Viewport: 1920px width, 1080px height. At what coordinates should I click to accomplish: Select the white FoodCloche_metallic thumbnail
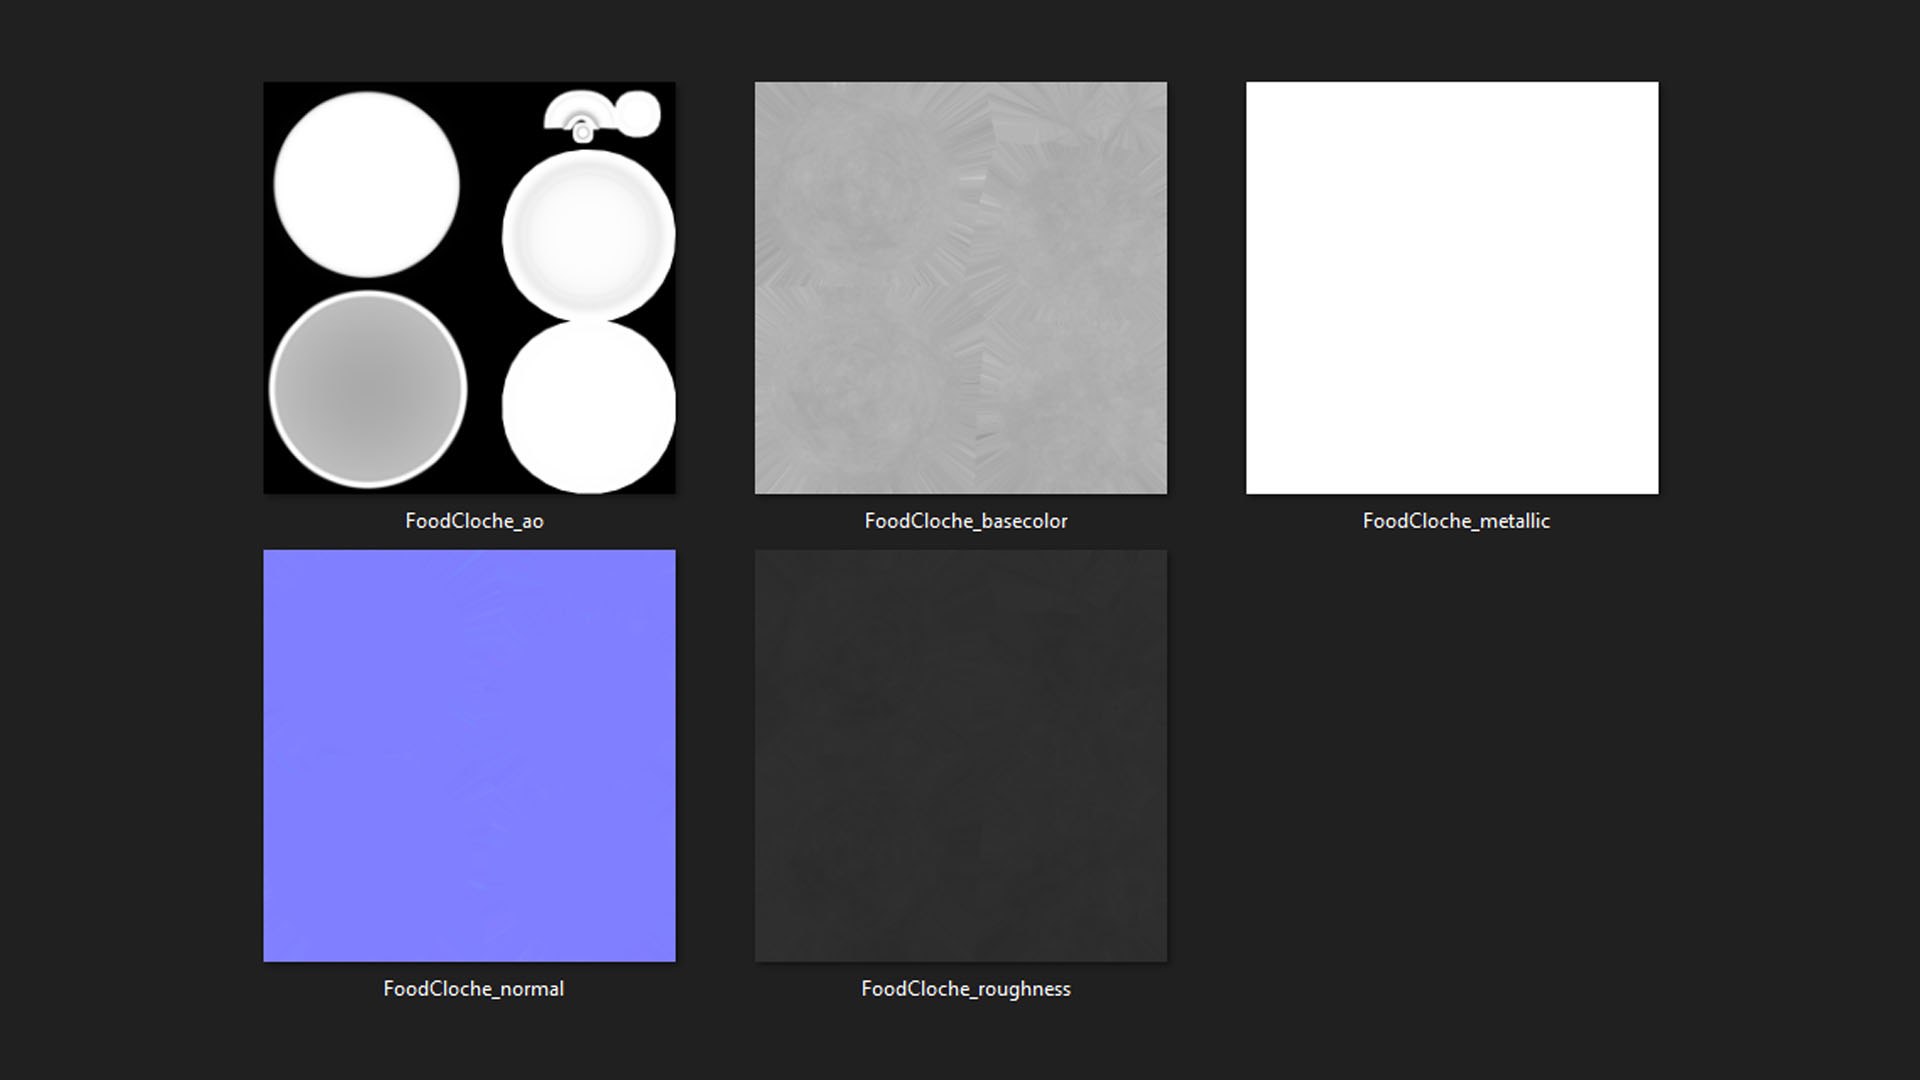(1452, 288)
